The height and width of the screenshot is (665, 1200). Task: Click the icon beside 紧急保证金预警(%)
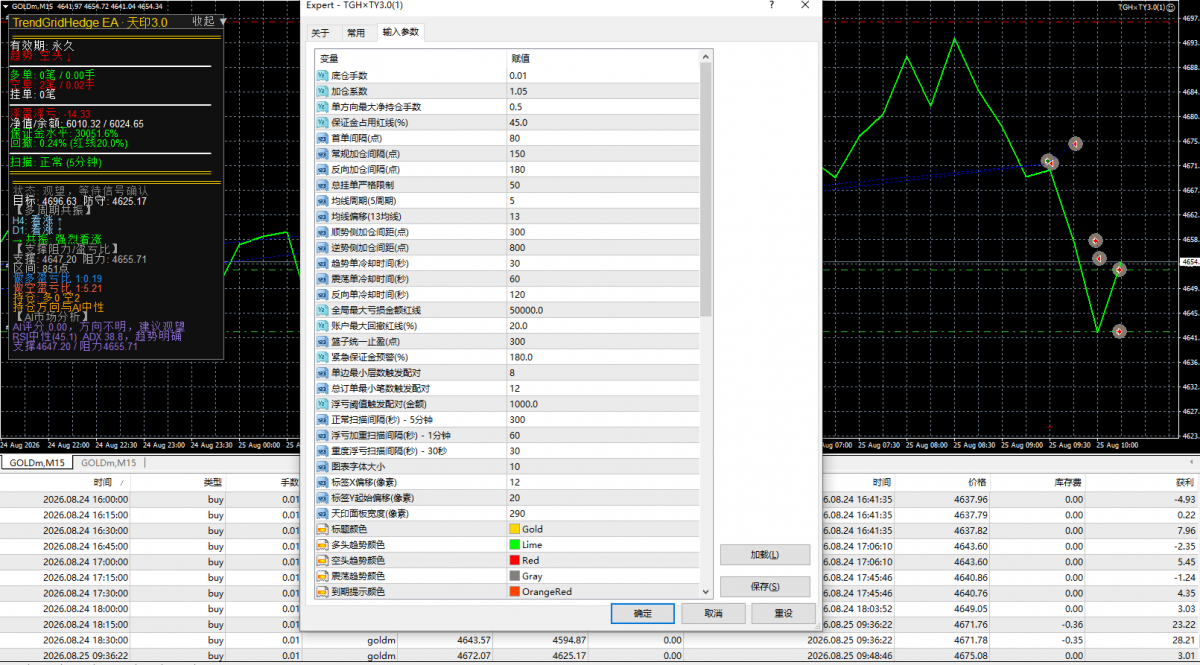click(x=322, y=357)
